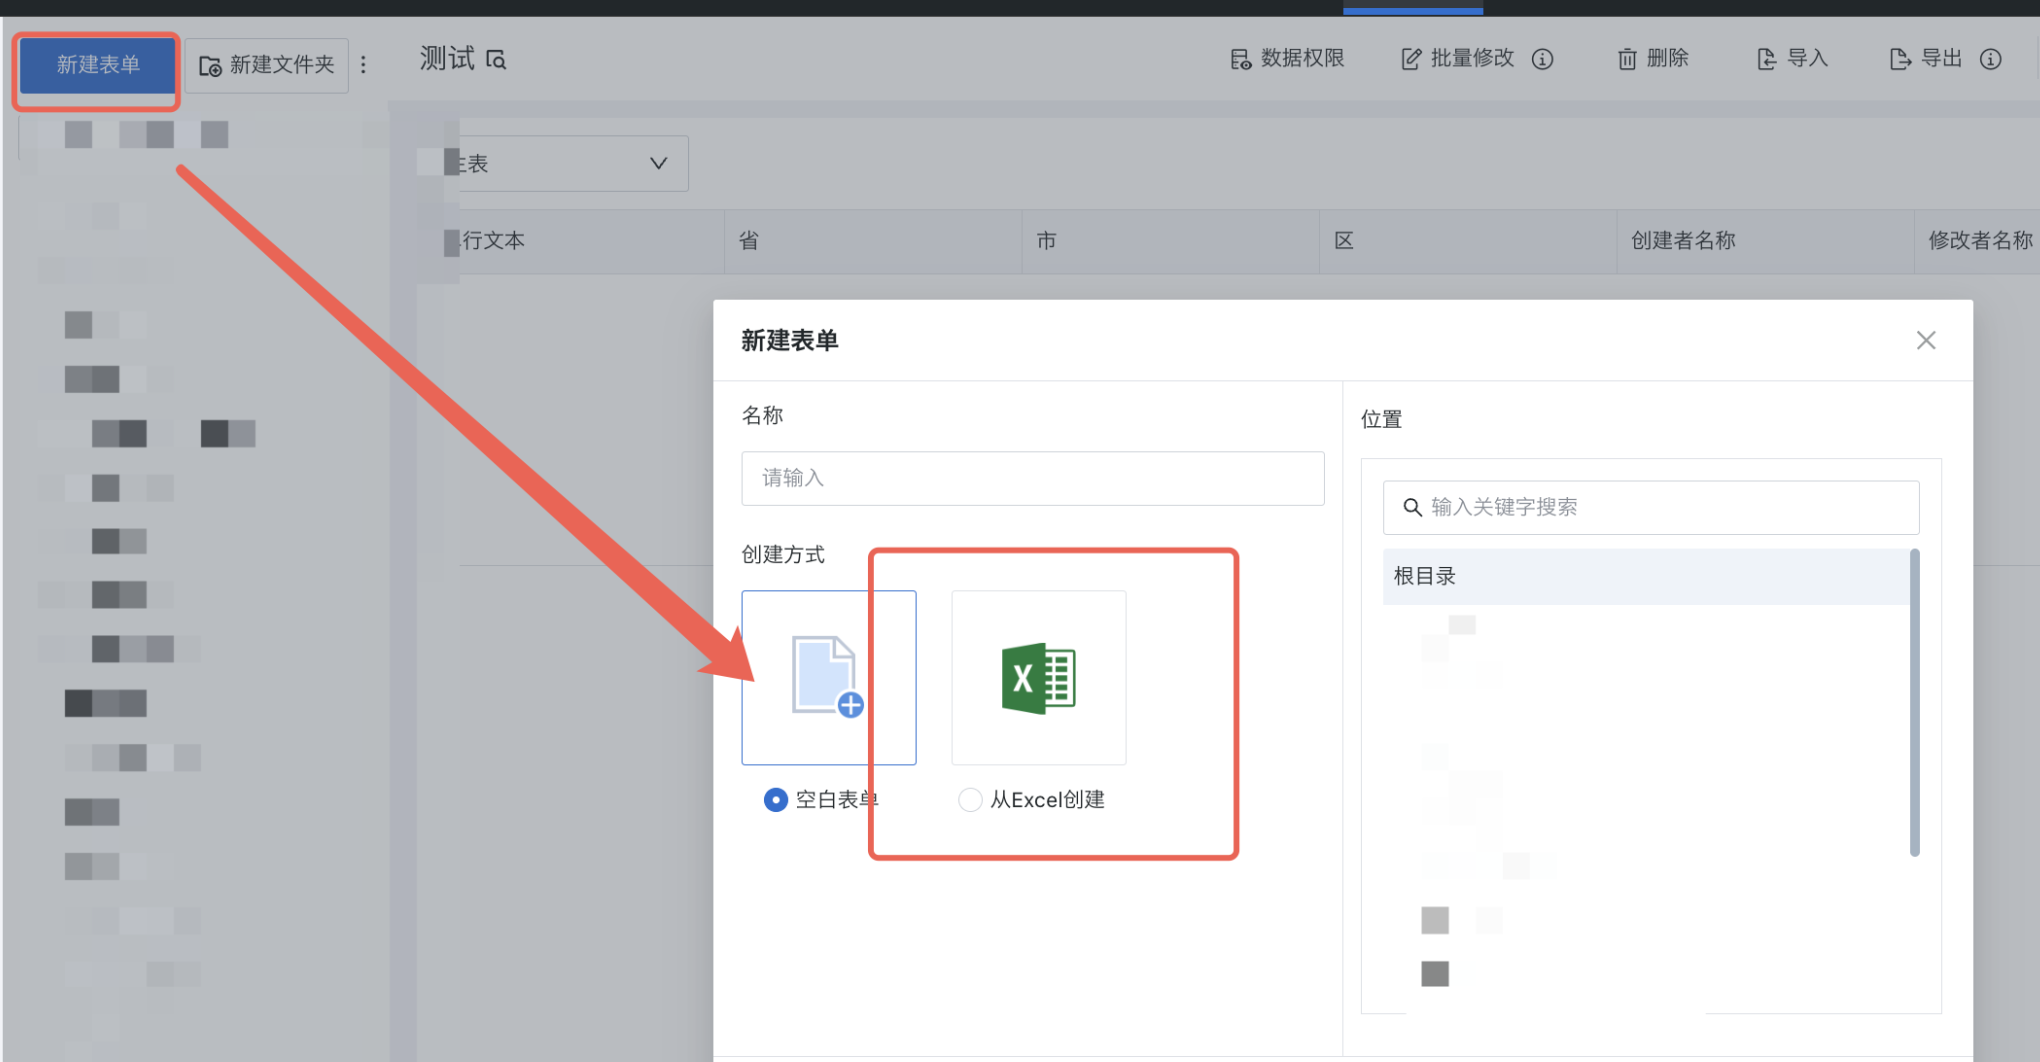2040x1062 pixels.
Task: Open 数据权限 settings
Action: click(1286, 59)
